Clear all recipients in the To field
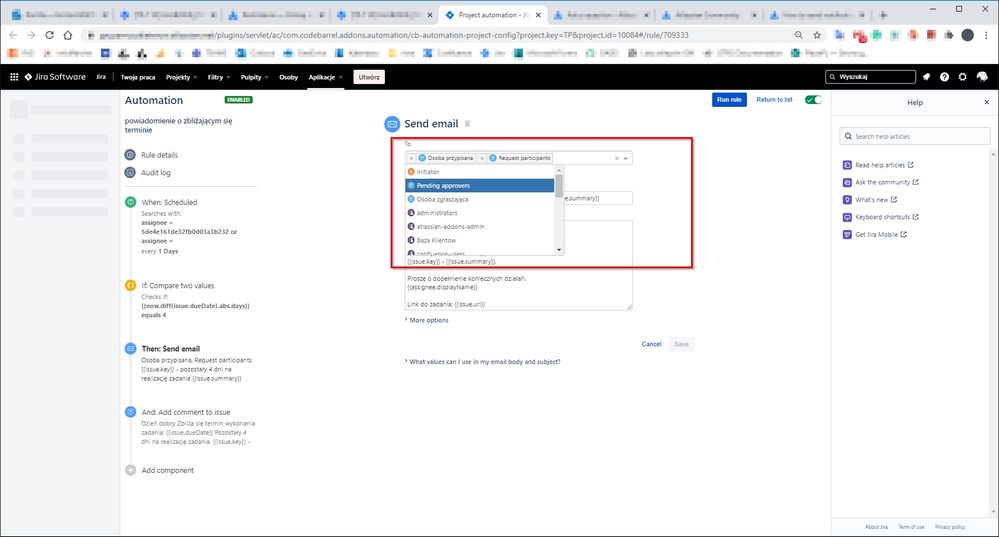 (616, 158)
